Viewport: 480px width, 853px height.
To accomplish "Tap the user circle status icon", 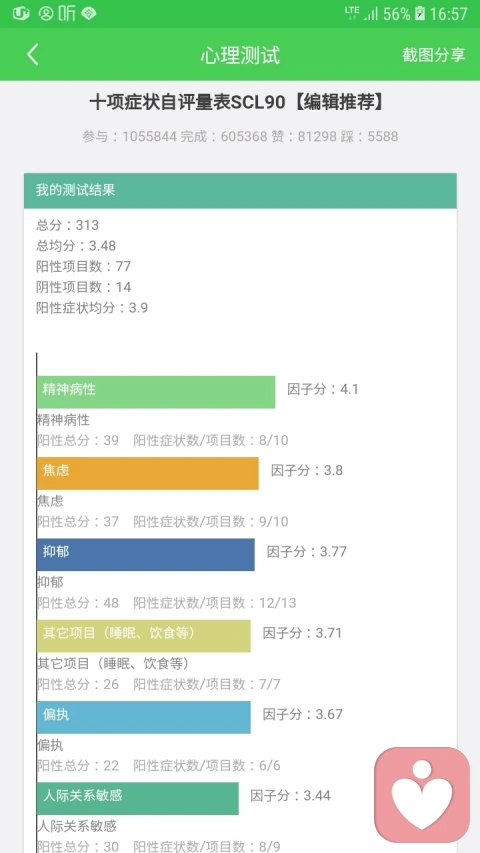I will pos(47,14).
